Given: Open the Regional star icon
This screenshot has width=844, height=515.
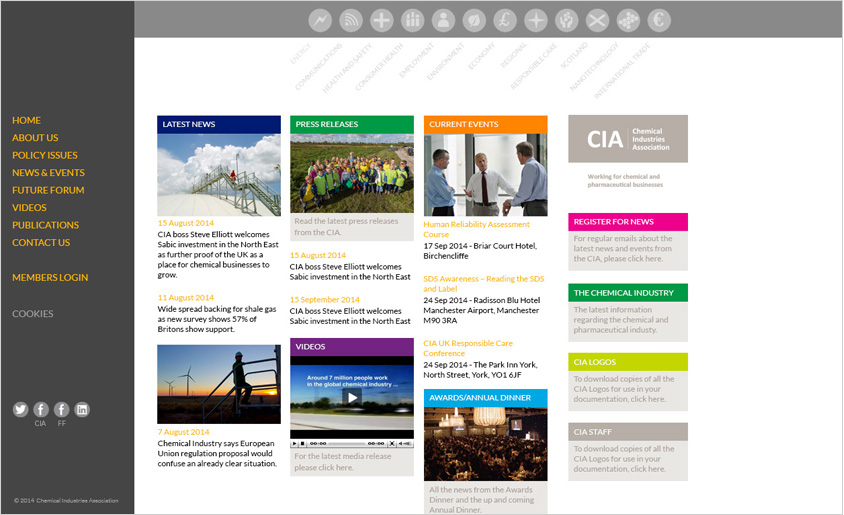Looking at the screenshot, I should [x=536, y=20].
